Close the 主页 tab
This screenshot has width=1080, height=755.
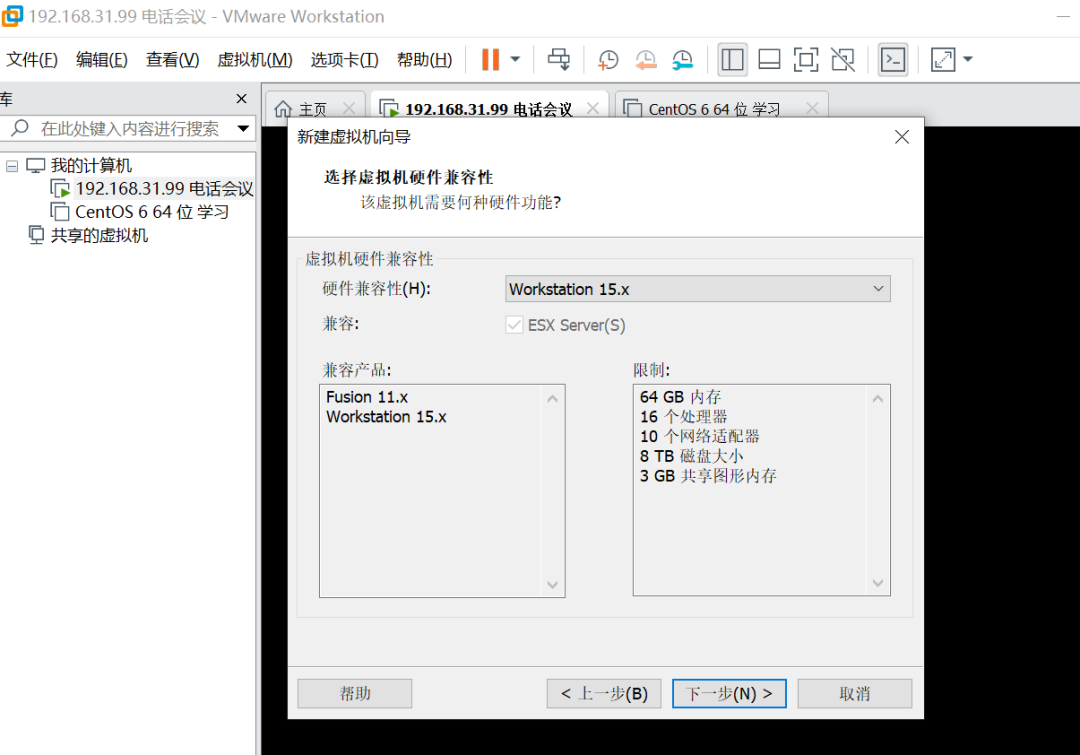349,109
